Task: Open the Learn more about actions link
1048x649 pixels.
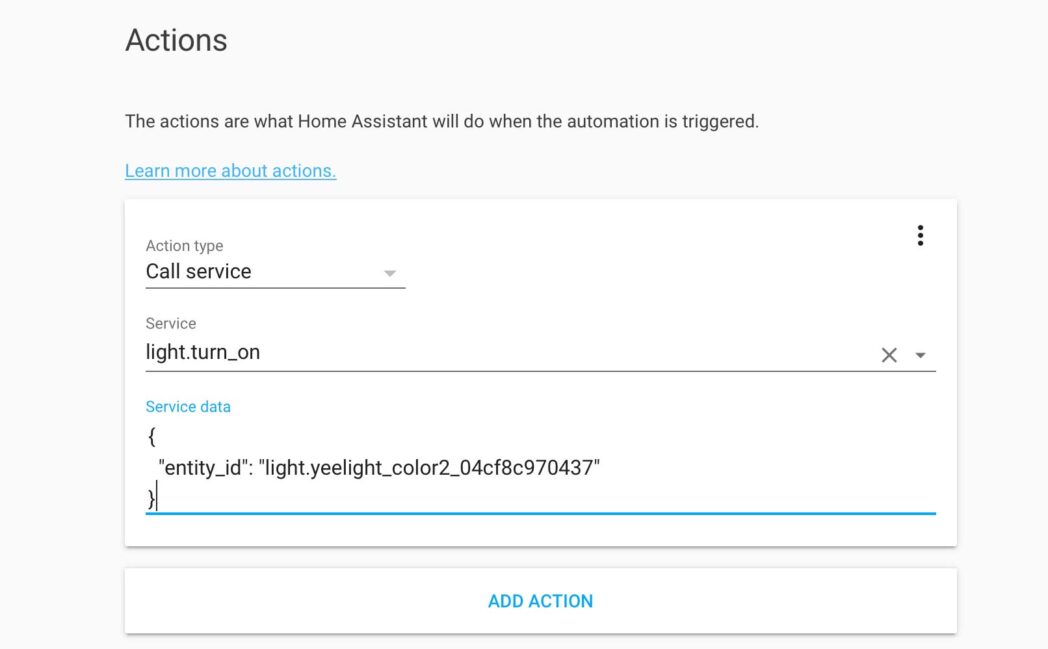Action: [230, 171]
